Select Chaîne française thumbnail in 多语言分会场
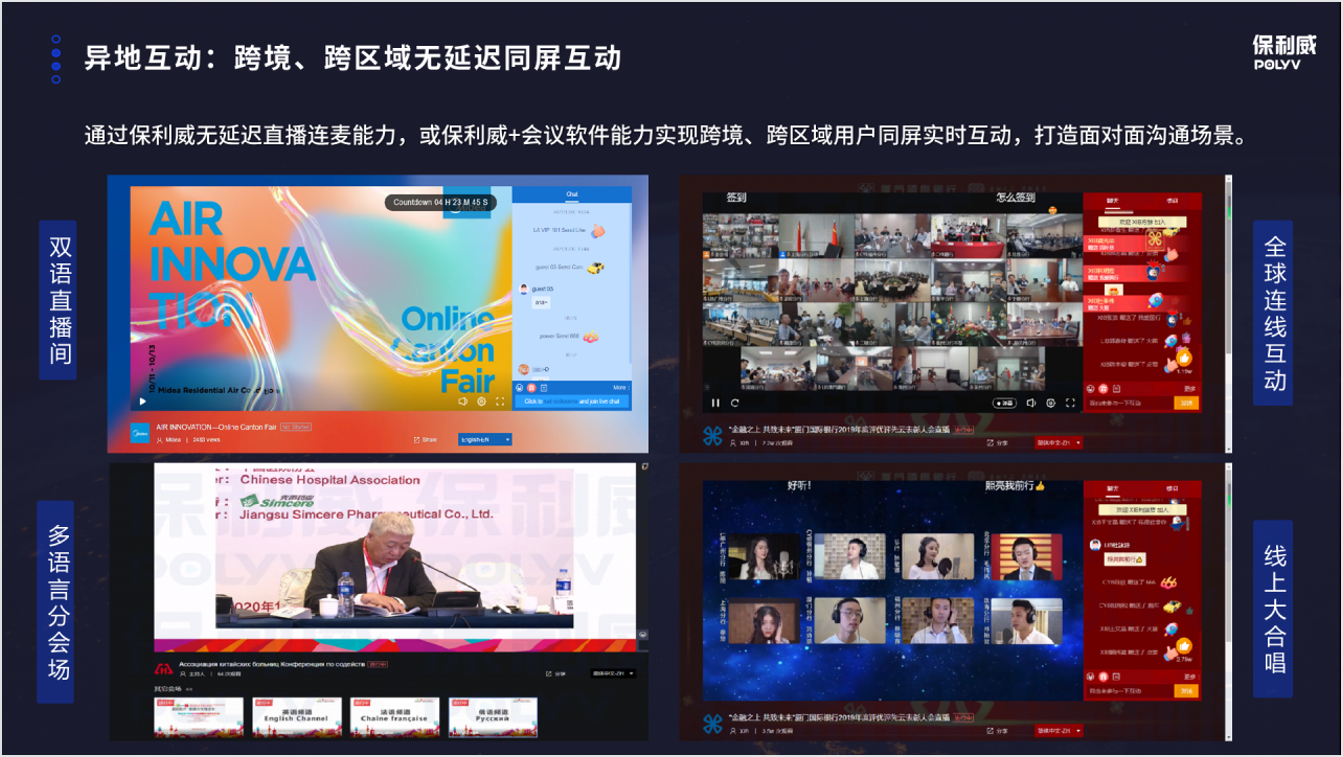The height and width of the screenshot is (757, 1343). pyautogui.click(x=395, y=717)
